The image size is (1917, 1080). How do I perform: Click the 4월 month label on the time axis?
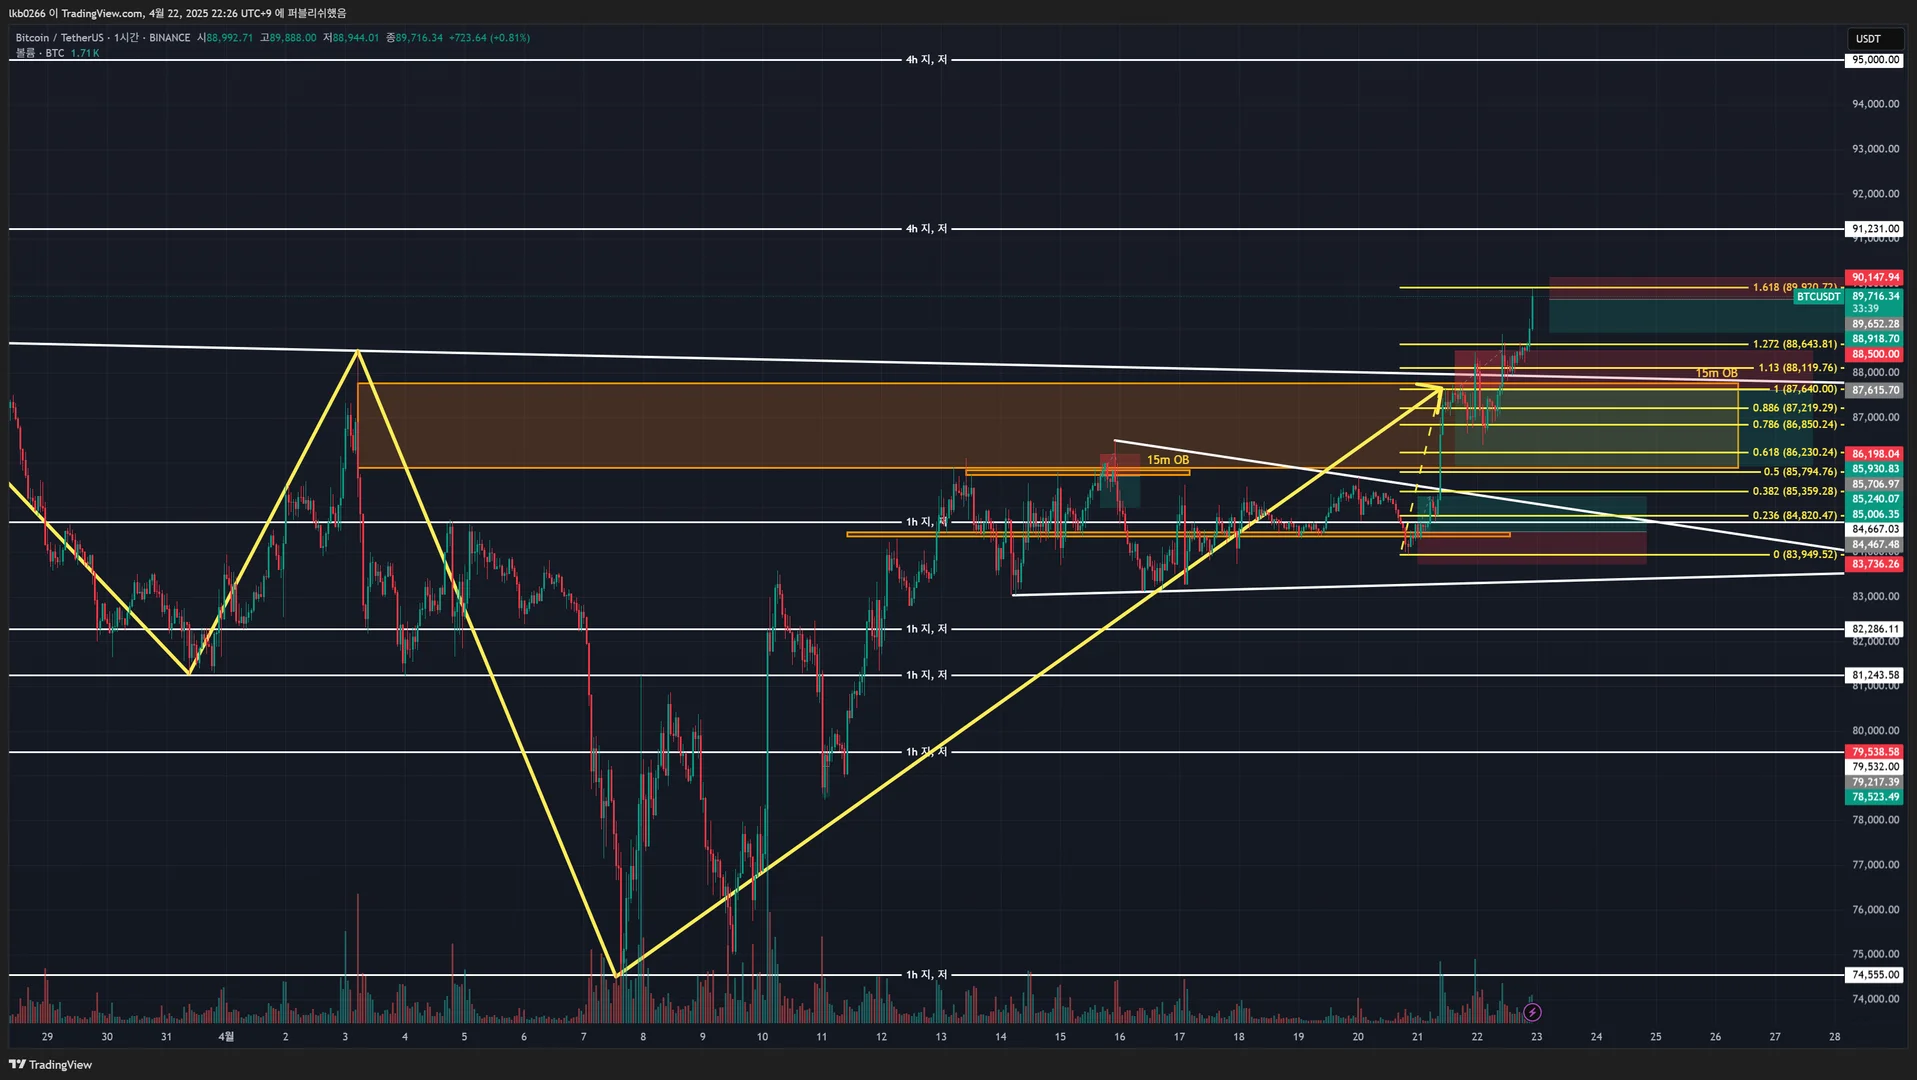point(227,1037)
